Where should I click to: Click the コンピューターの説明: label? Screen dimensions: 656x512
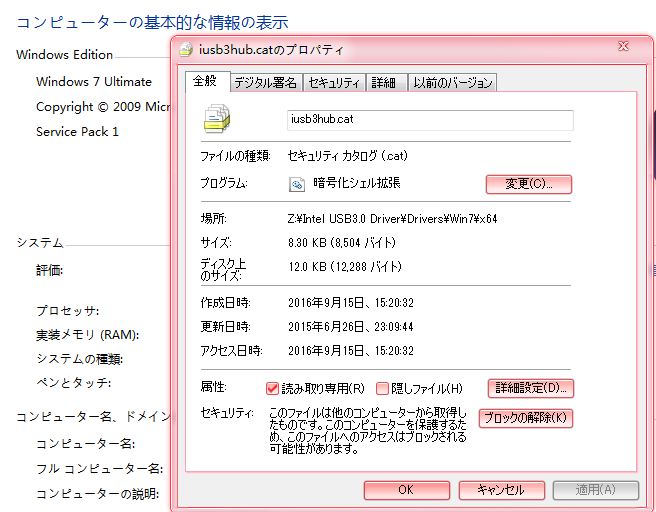point(97,494)
